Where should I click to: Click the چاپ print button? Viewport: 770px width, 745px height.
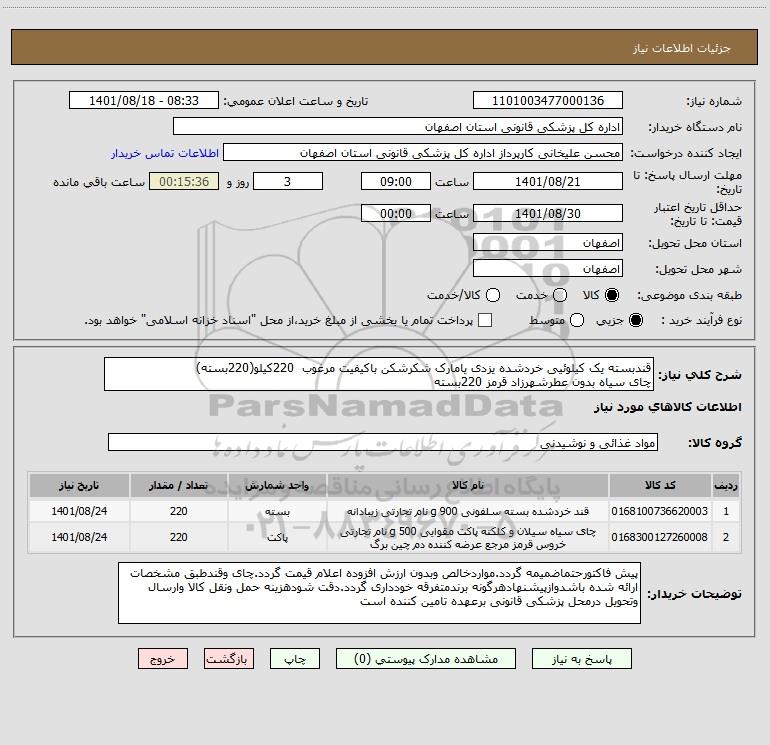point(295,659)
